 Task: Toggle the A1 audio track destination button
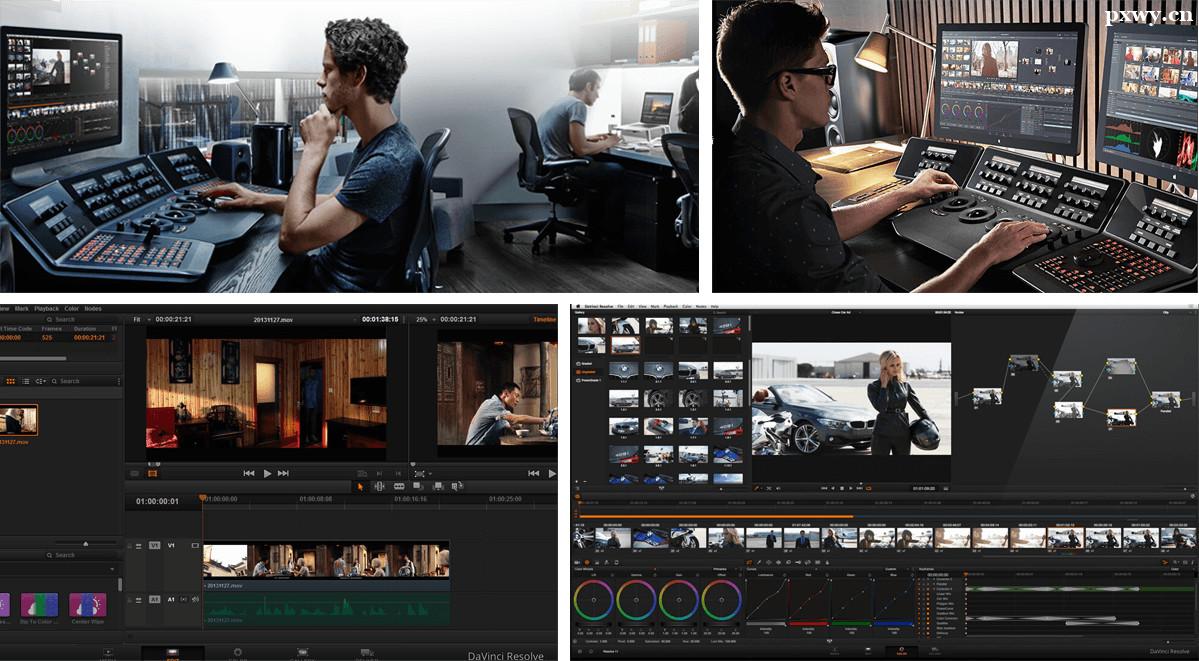click(x=154, y=599)
